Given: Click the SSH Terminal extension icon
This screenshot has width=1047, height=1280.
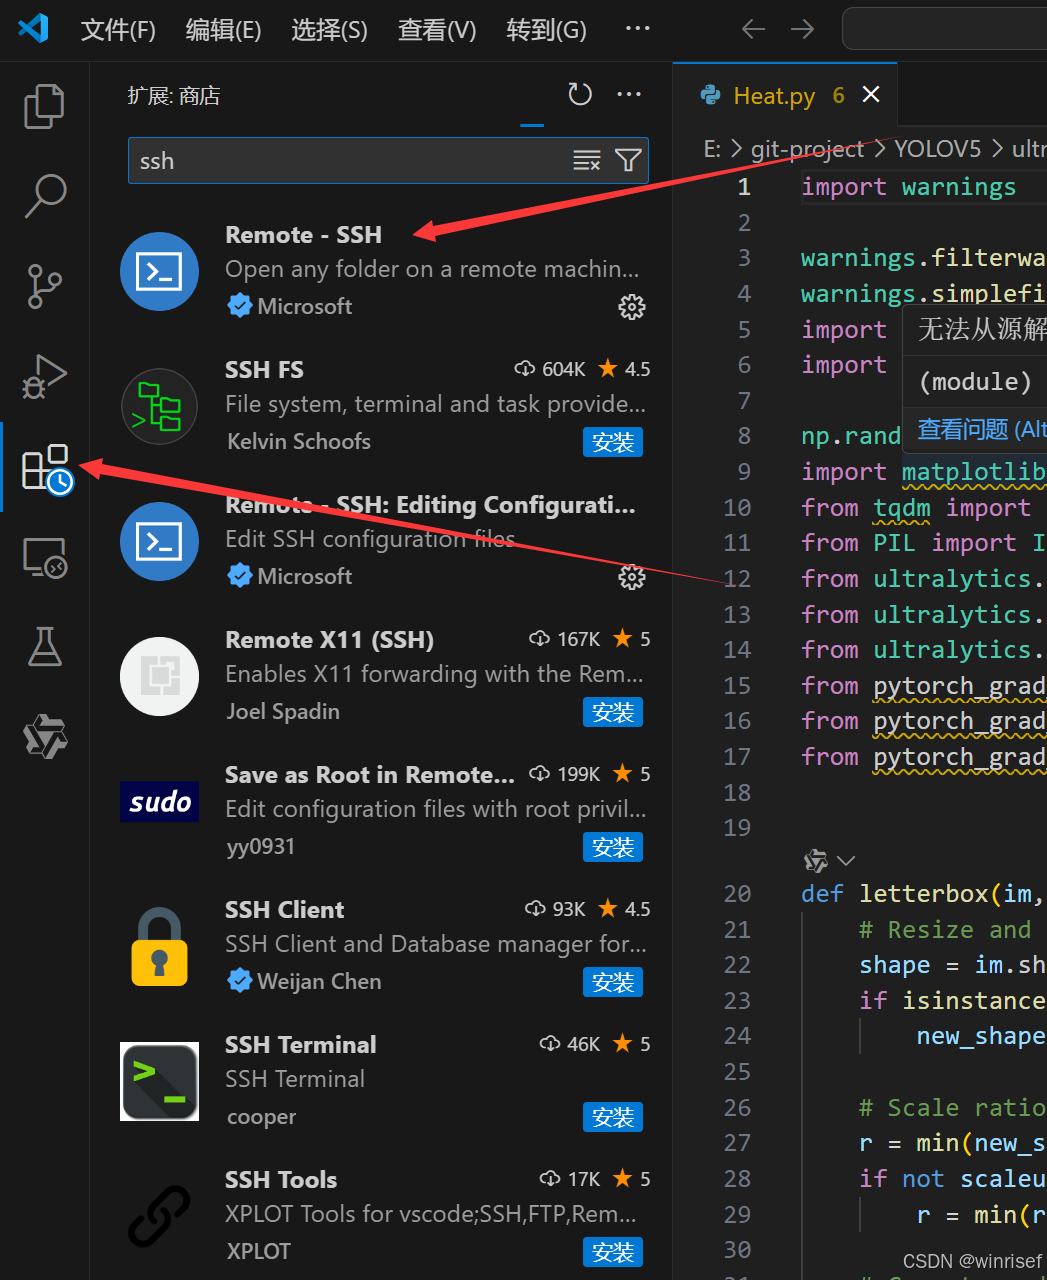Looking at the screenshot, I should (160, 1081).
